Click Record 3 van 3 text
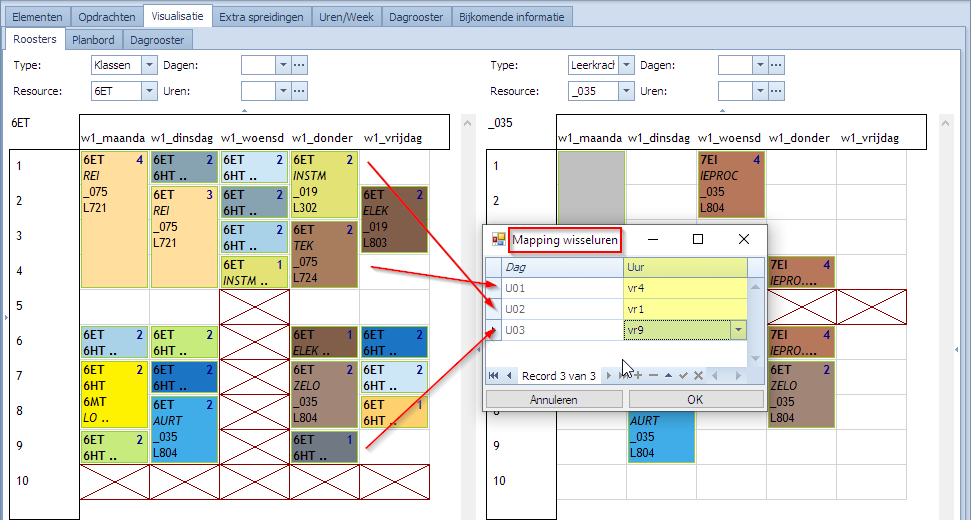Image resolution: width=971 pixels, height=520 pixels. [559, 376]
